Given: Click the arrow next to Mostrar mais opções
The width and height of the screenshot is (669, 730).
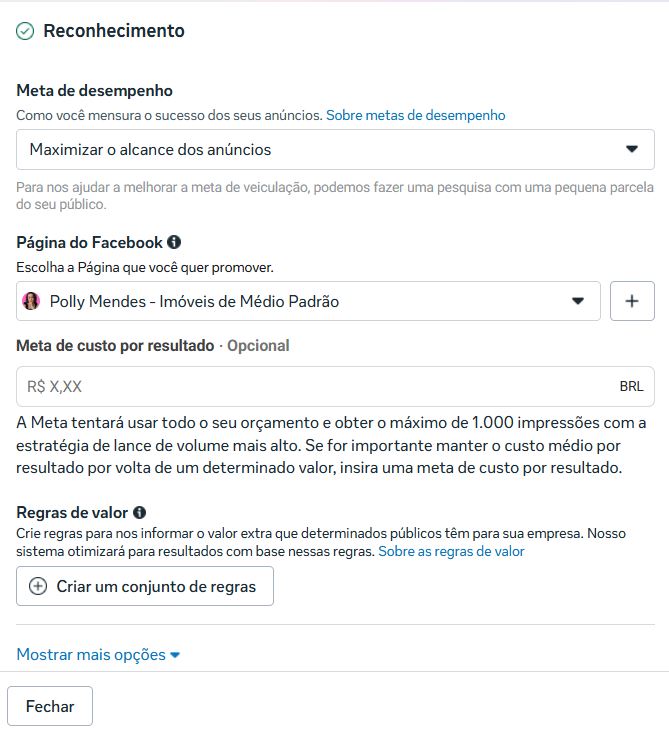Looking at the screenshot, I should click(x=175, y=655).
